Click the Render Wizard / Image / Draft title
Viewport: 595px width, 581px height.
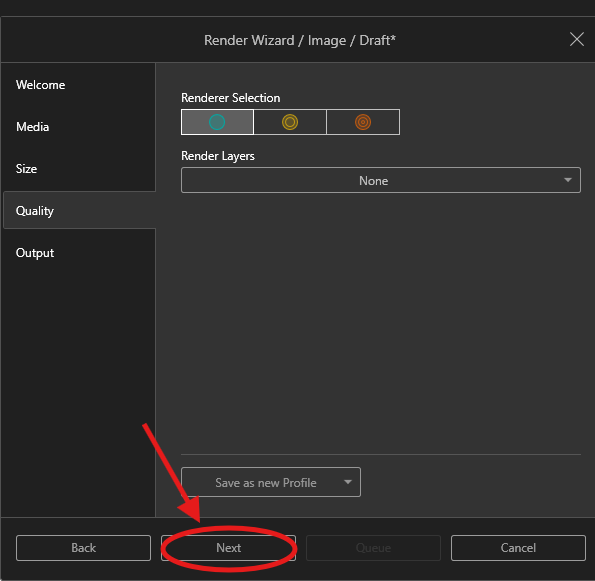300,40
